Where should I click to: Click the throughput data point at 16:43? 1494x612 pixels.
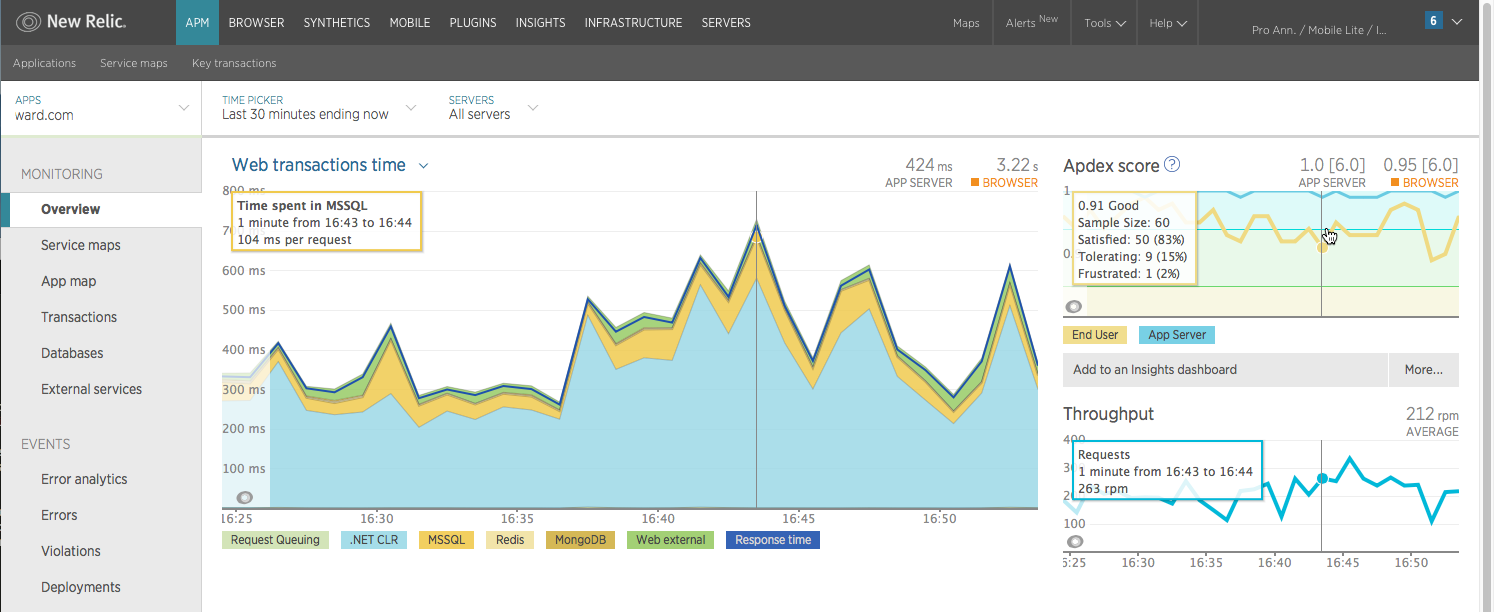tap(1322, 479)
